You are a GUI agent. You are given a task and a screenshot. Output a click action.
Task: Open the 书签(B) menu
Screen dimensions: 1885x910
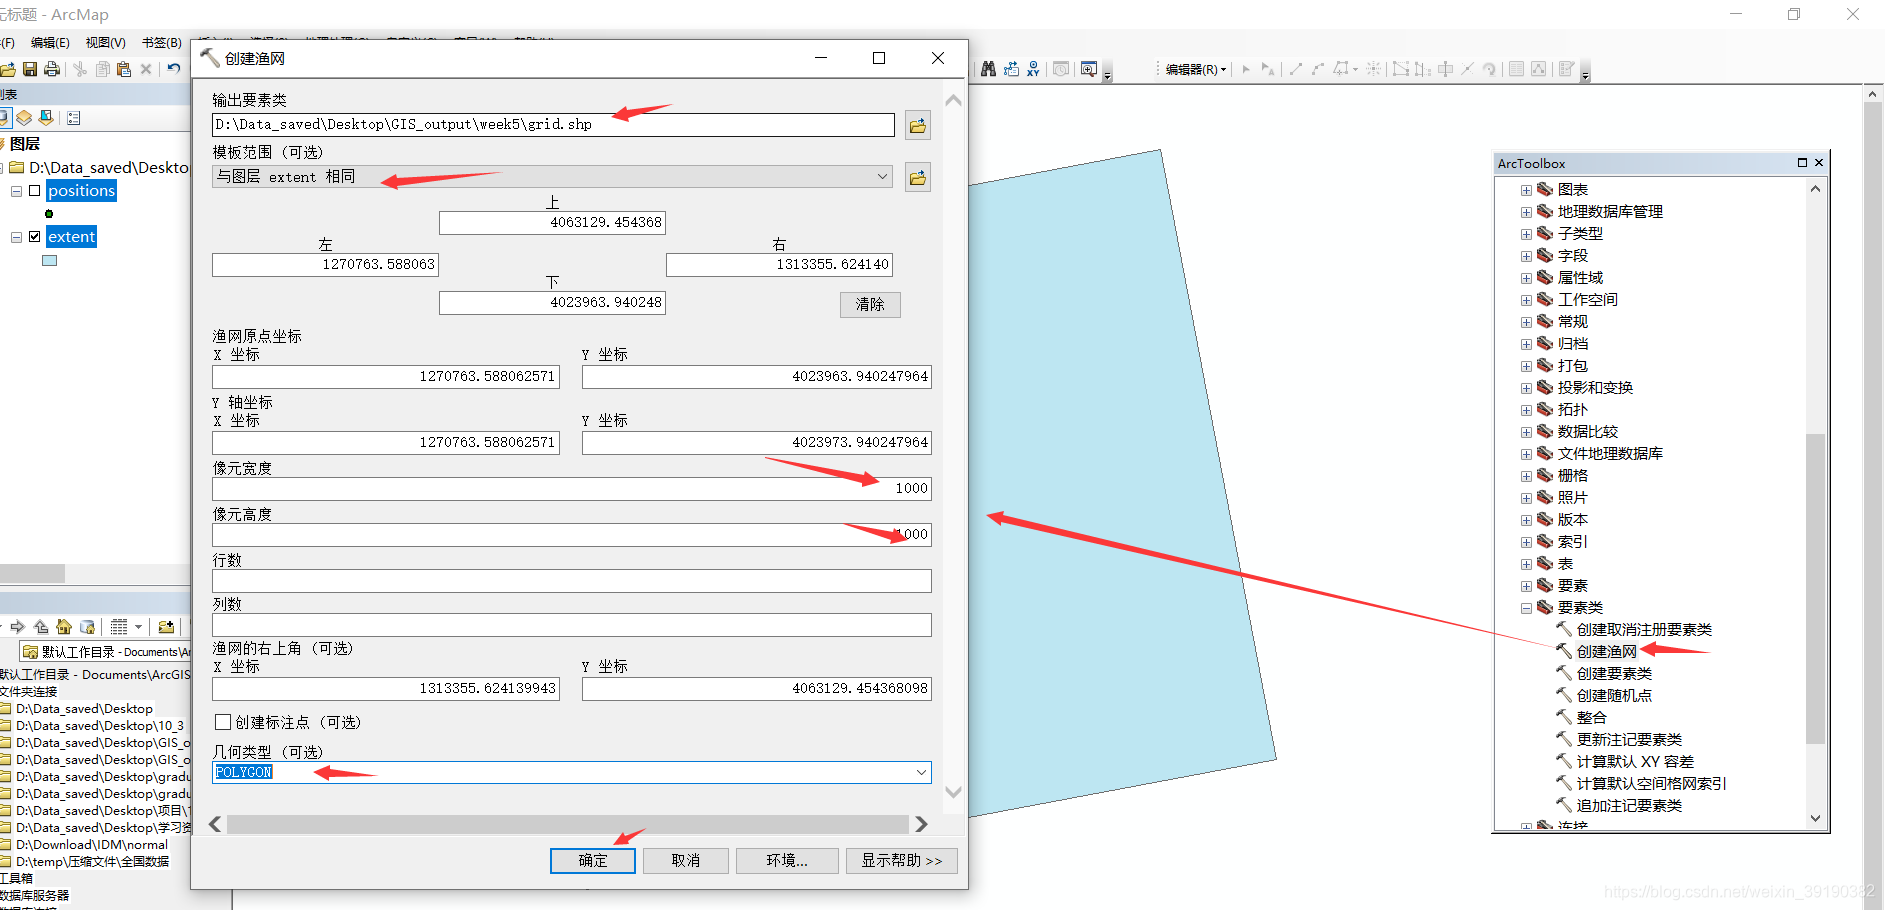[x=161, y=43]
